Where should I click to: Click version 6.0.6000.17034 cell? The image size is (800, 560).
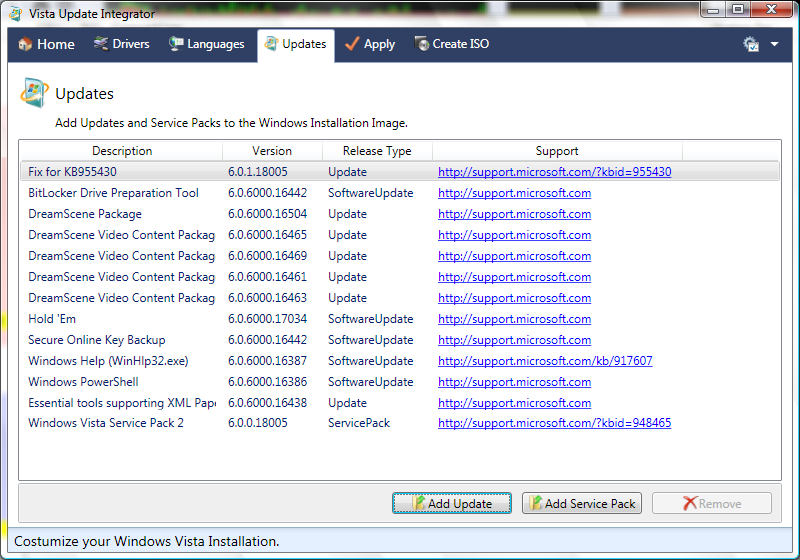267,319
